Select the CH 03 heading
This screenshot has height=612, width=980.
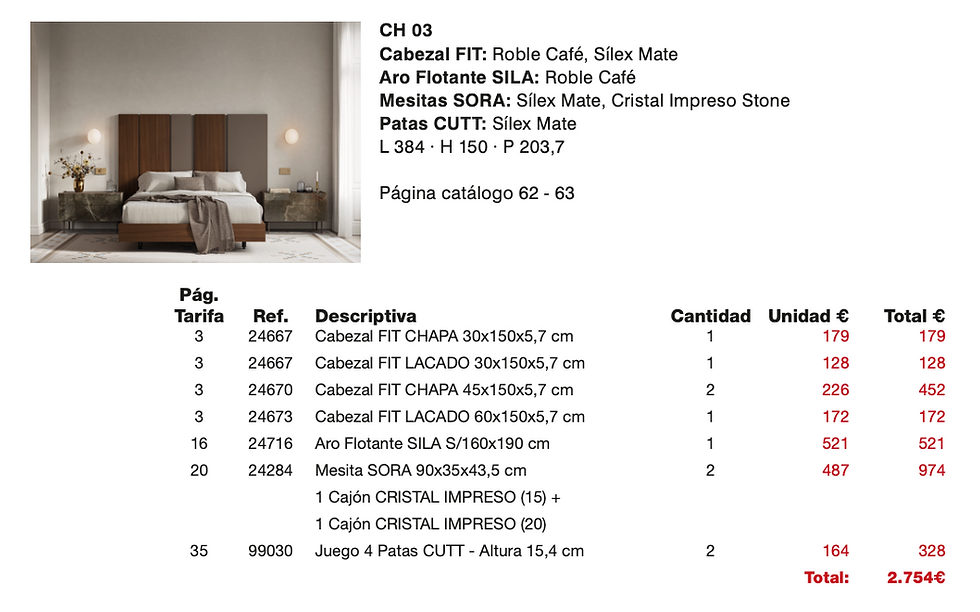click(x=406, y=30)
